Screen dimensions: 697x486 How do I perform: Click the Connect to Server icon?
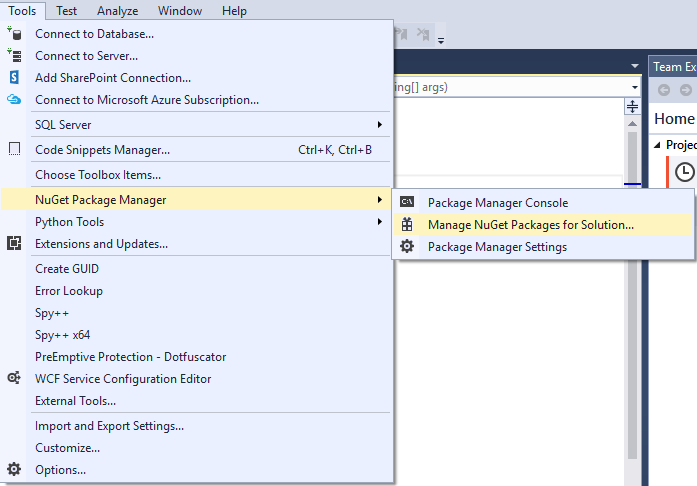[14, 56]
